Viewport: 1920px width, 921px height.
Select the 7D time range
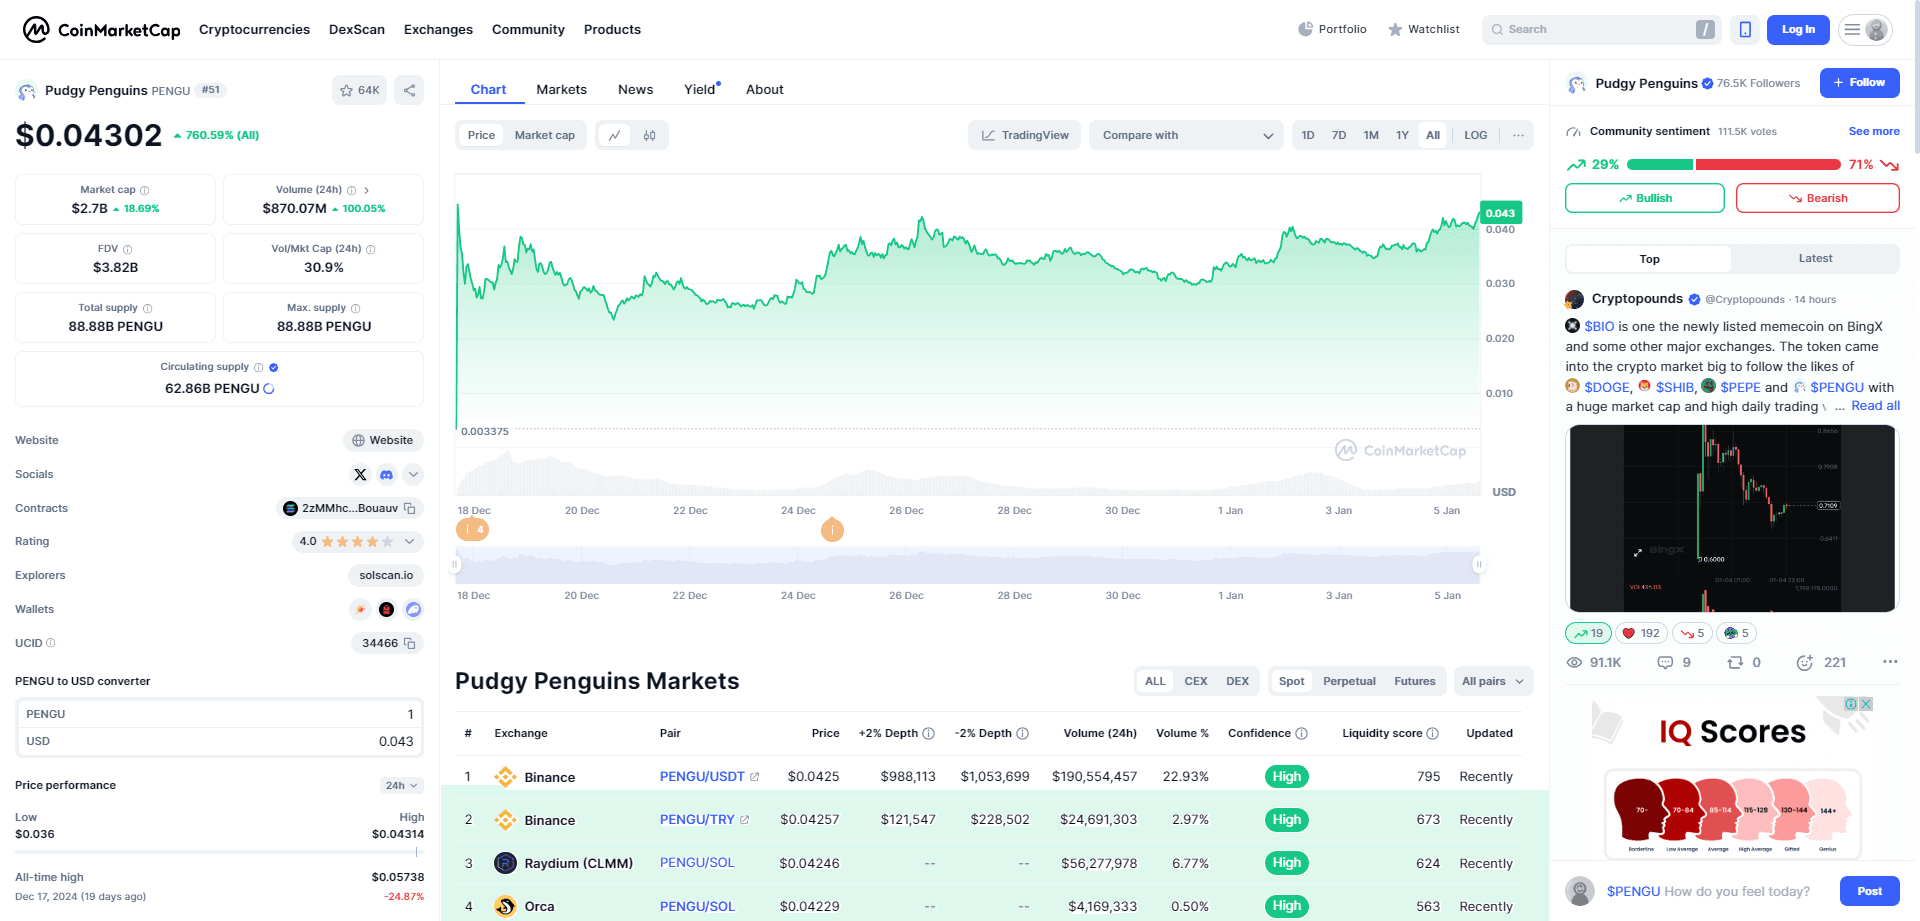[x=1339, y=135]
